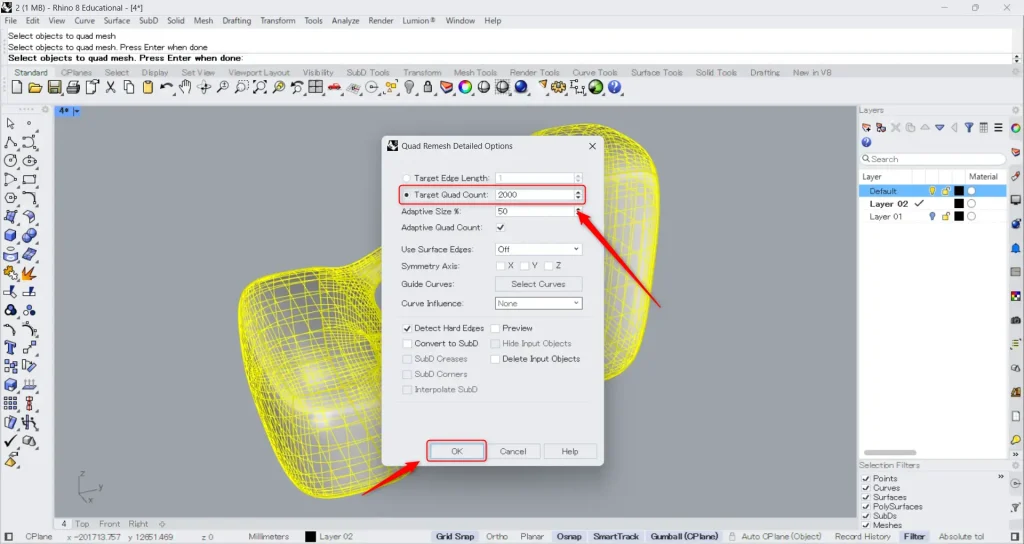Open options with the gear icon in toolbar
The width and height of the screenshot is (1024, 544).
(x=558, y=87)
